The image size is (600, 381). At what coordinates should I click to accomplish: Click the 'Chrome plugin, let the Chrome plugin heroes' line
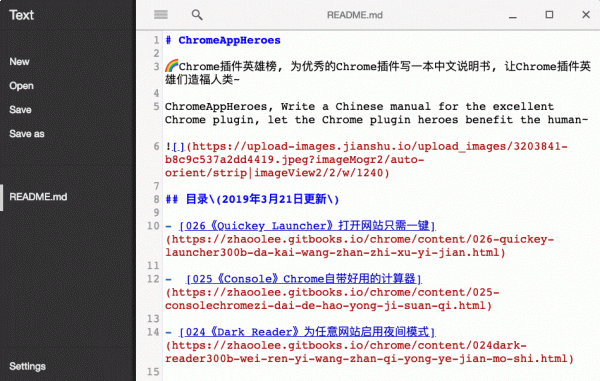point(376,120)
